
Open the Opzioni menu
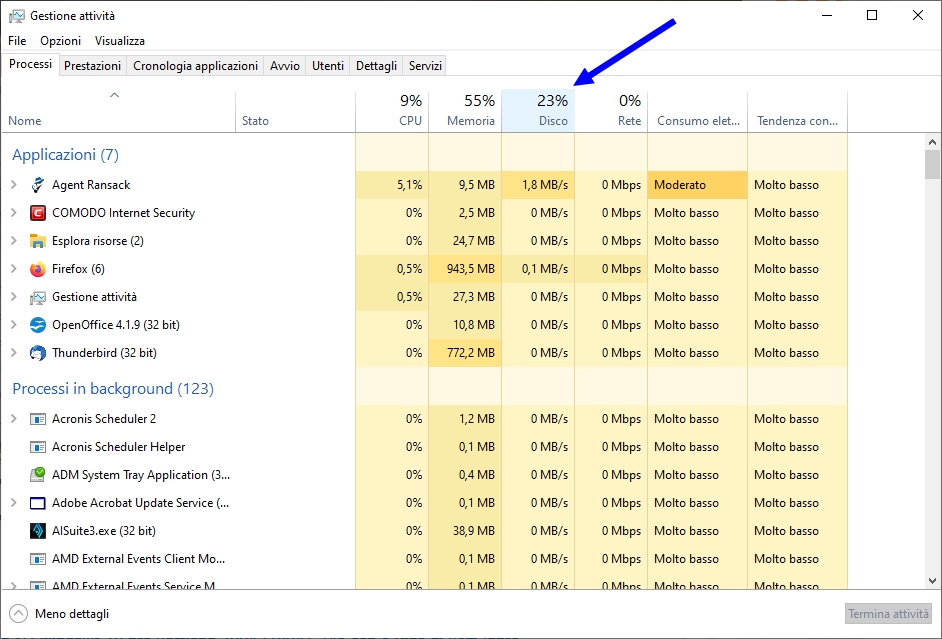(x=61, y=41)
